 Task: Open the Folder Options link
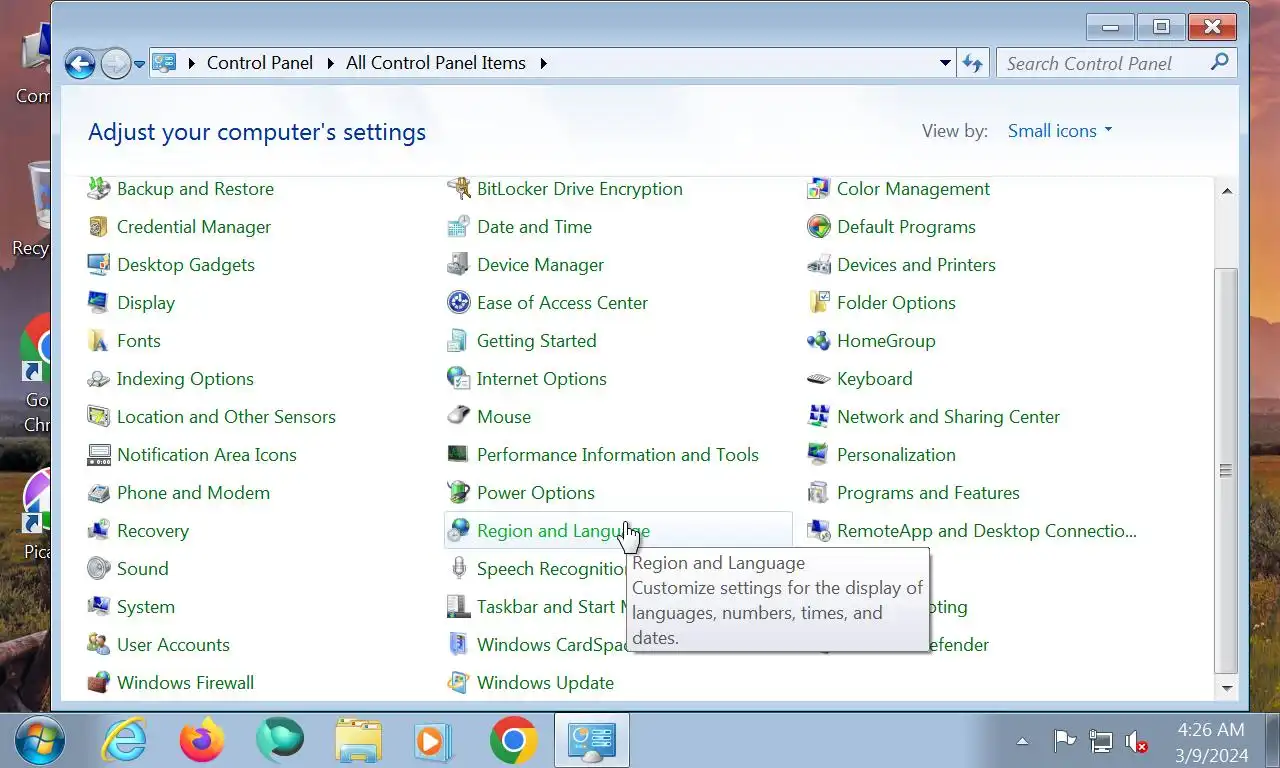click(x=896, y=302)
